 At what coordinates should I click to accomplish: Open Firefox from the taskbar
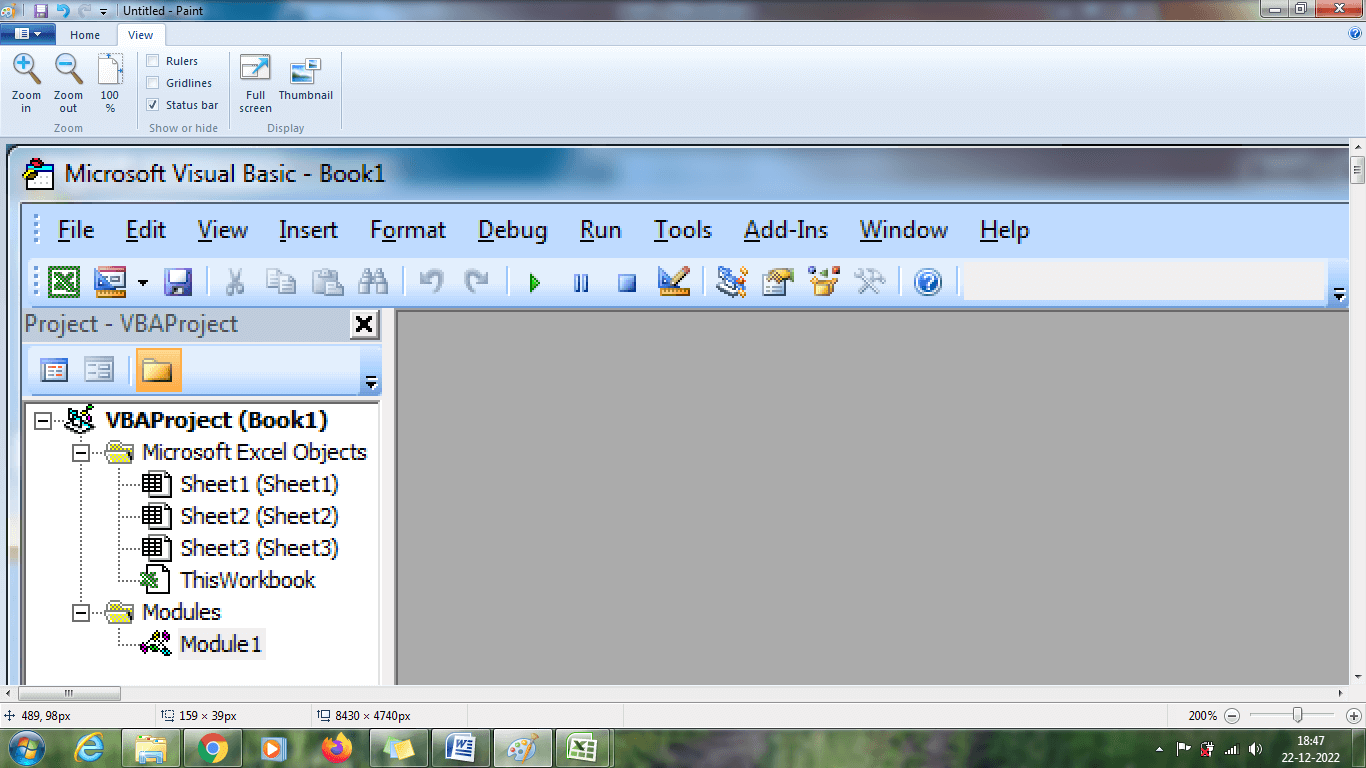click(x=337, y=748)
